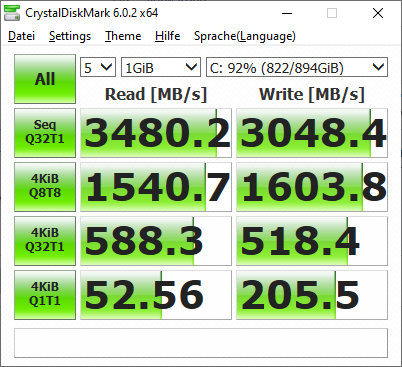Open the Sprache(Language) menu
Screen dimensions: 402x367
(x=245, y=36)
